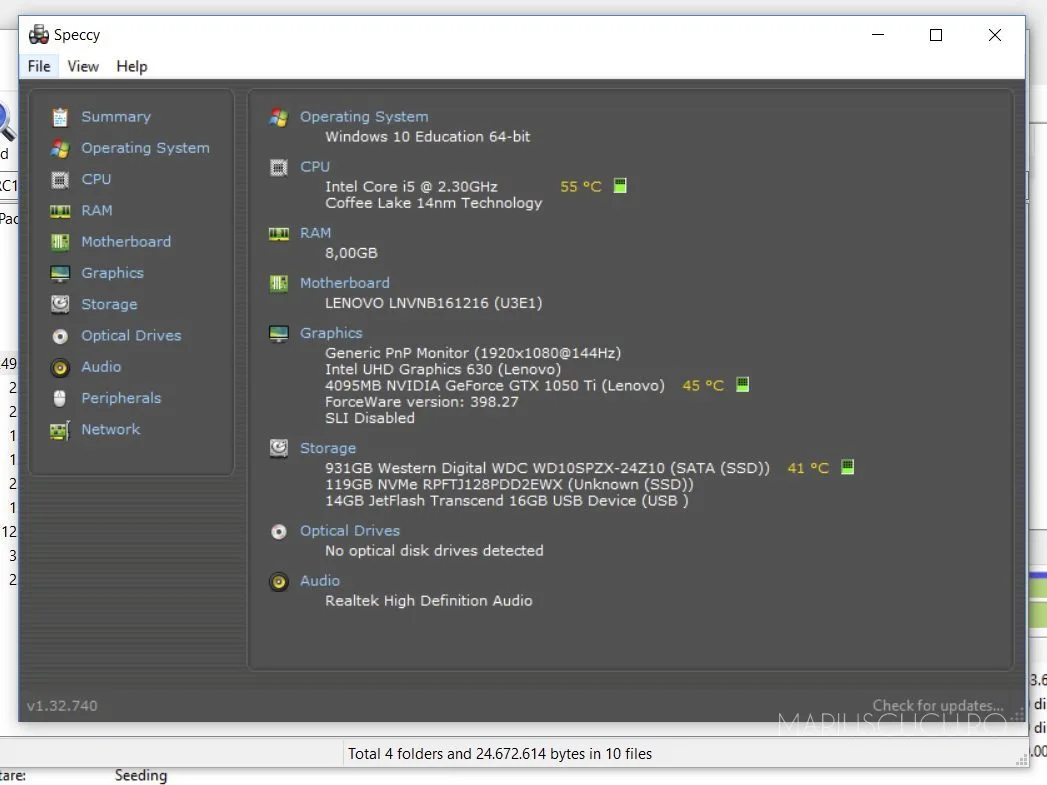Click the Optical Drives disc icon in the main panel
1047x785 pixels.
(x=278, y=531)
